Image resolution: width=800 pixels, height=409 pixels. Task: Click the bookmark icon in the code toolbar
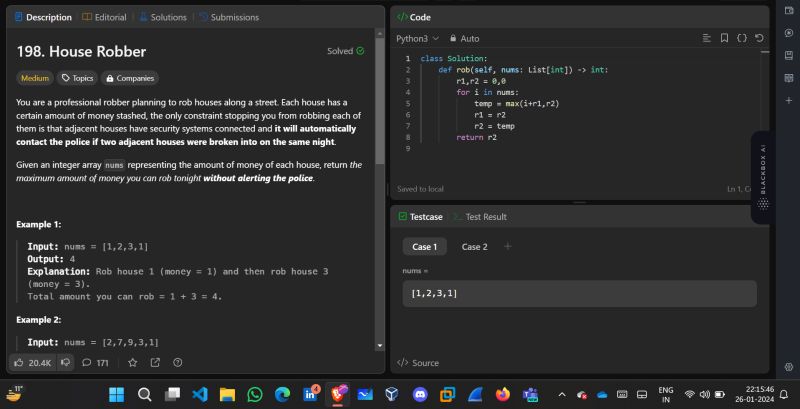click(x=724, y=38)
